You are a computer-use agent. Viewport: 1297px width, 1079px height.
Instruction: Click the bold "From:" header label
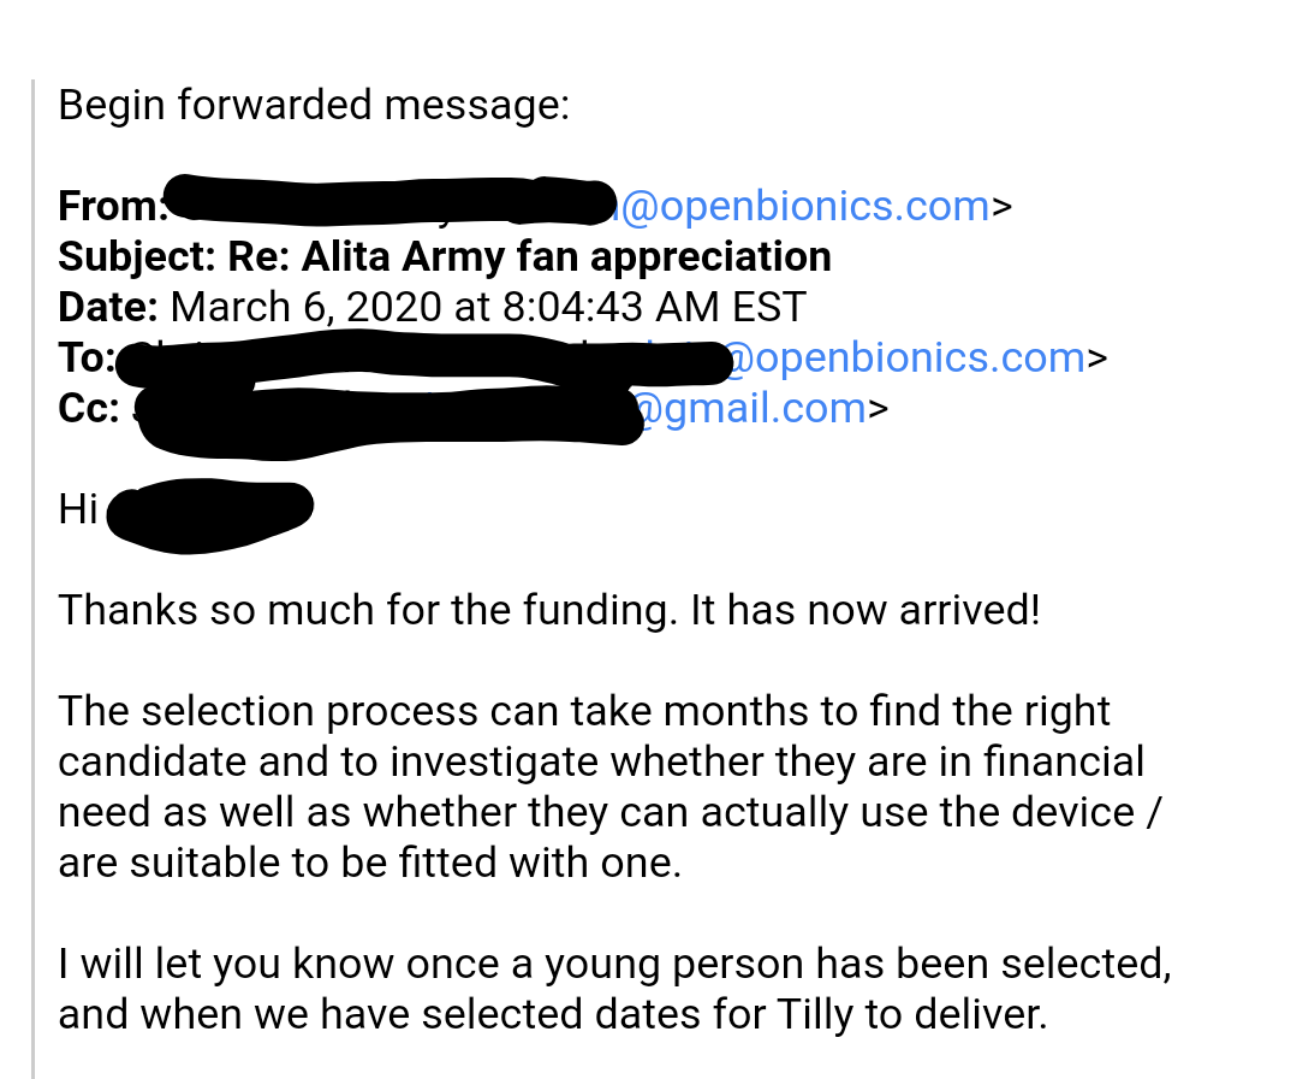pos(110,206)
